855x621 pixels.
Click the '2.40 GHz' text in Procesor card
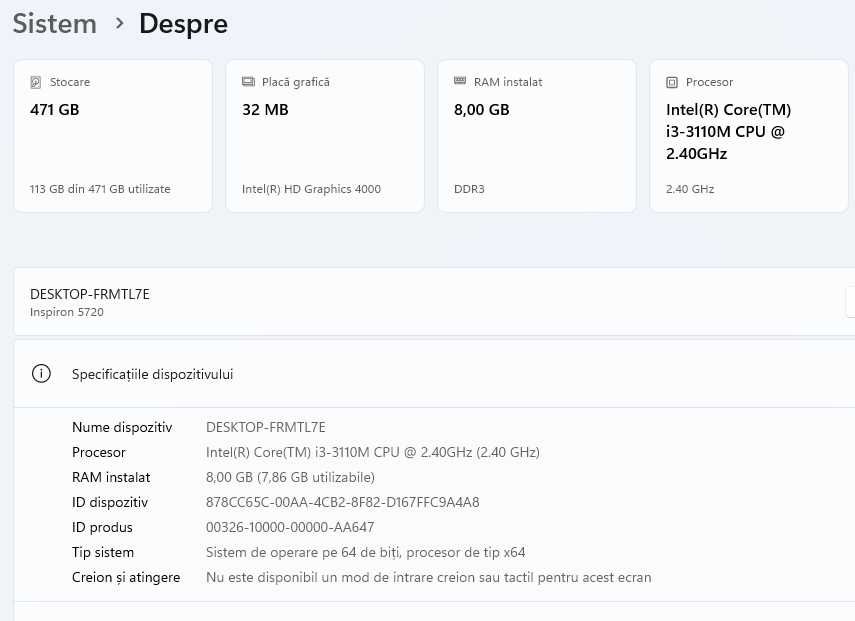(690, 189)
